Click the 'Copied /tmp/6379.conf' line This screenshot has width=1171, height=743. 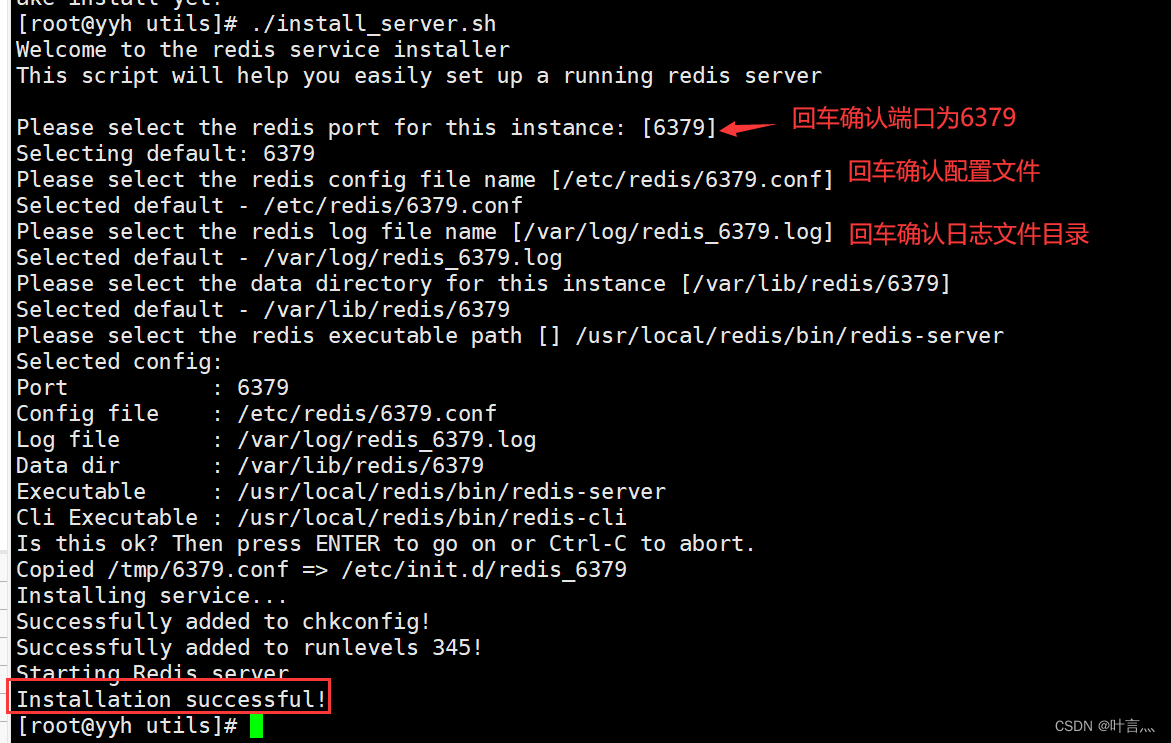[x=321, y=569]
